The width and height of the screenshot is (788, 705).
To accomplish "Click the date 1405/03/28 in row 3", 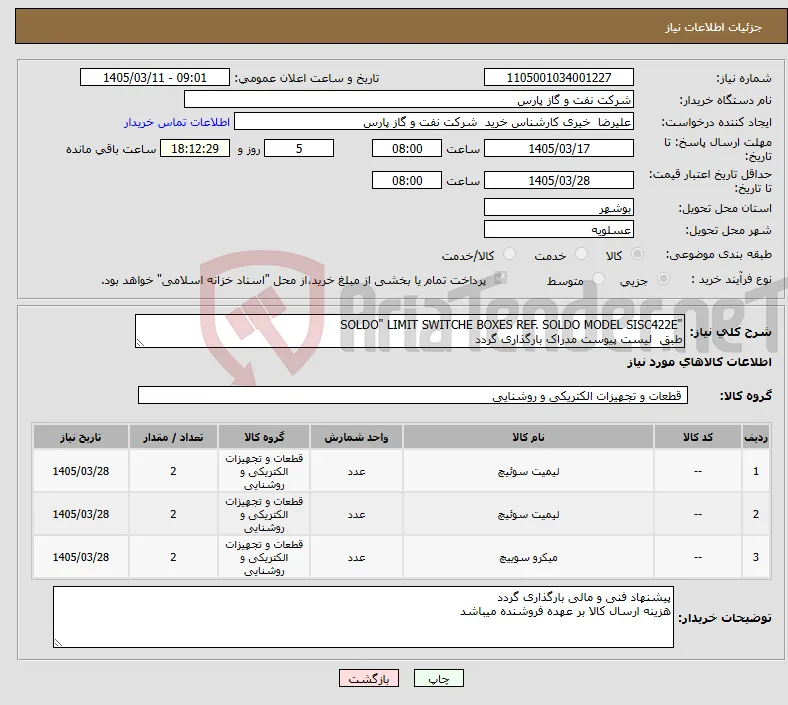I will tap(81, 557).
